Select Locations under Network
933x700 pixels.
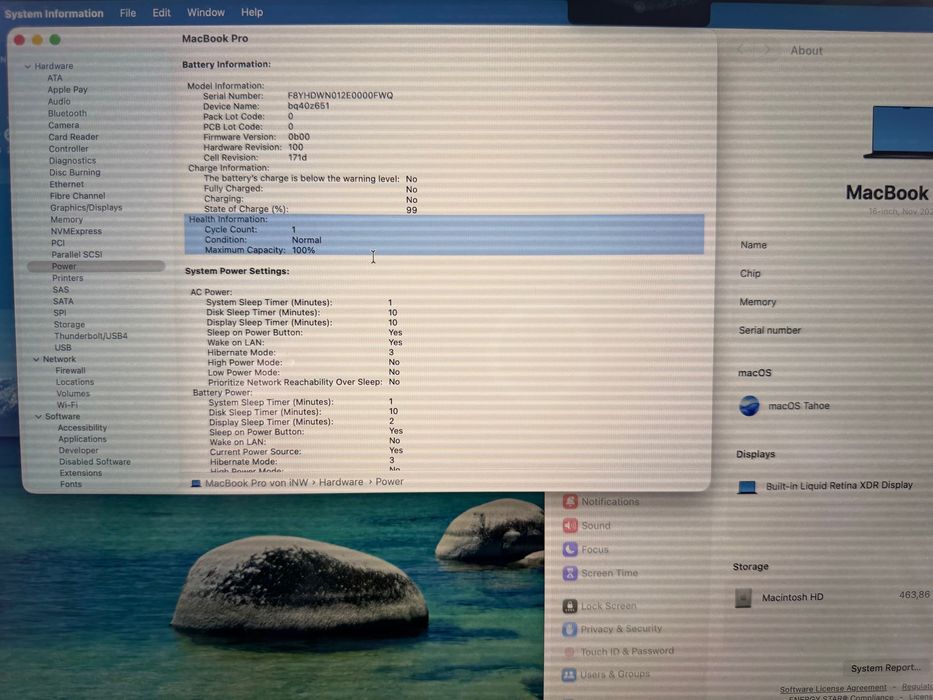coord(75,382)
